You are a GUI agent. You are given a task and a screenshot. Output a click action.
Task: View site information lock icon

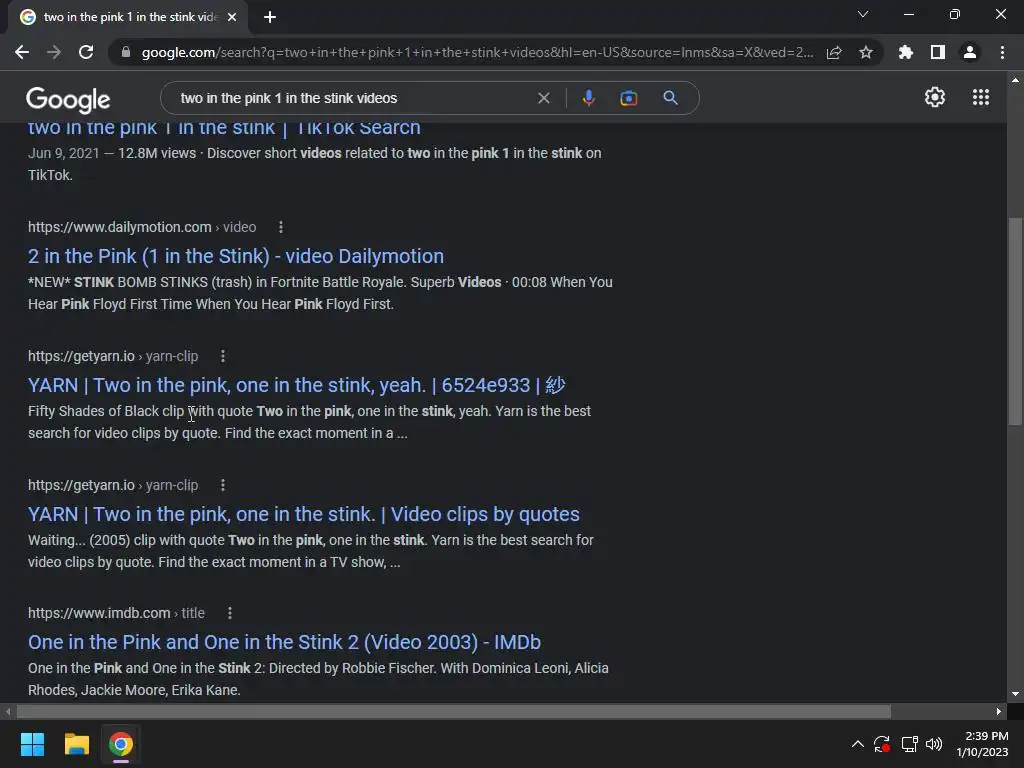coord(126,52)
